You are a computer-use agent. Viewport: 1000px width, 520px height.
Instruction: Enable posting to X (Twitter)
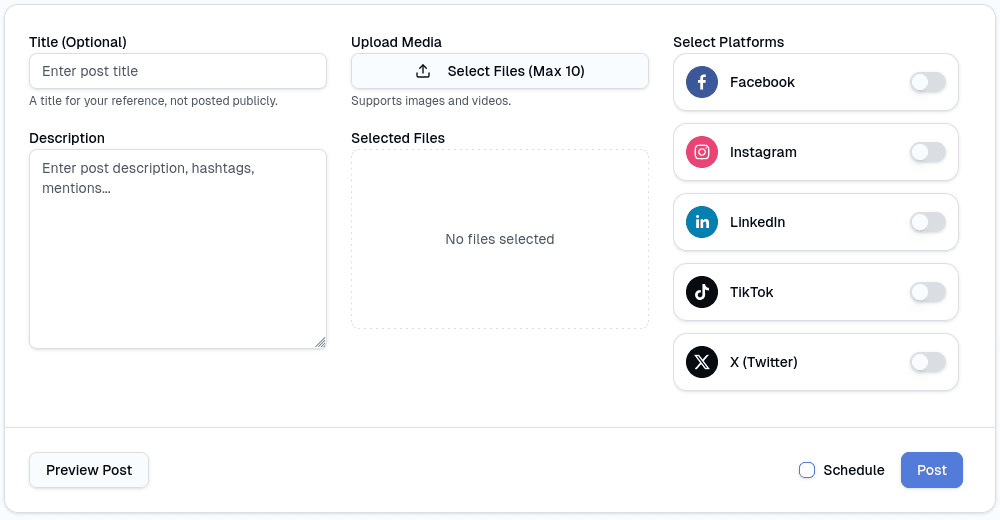pyautogui.click(x=927, y=362)
